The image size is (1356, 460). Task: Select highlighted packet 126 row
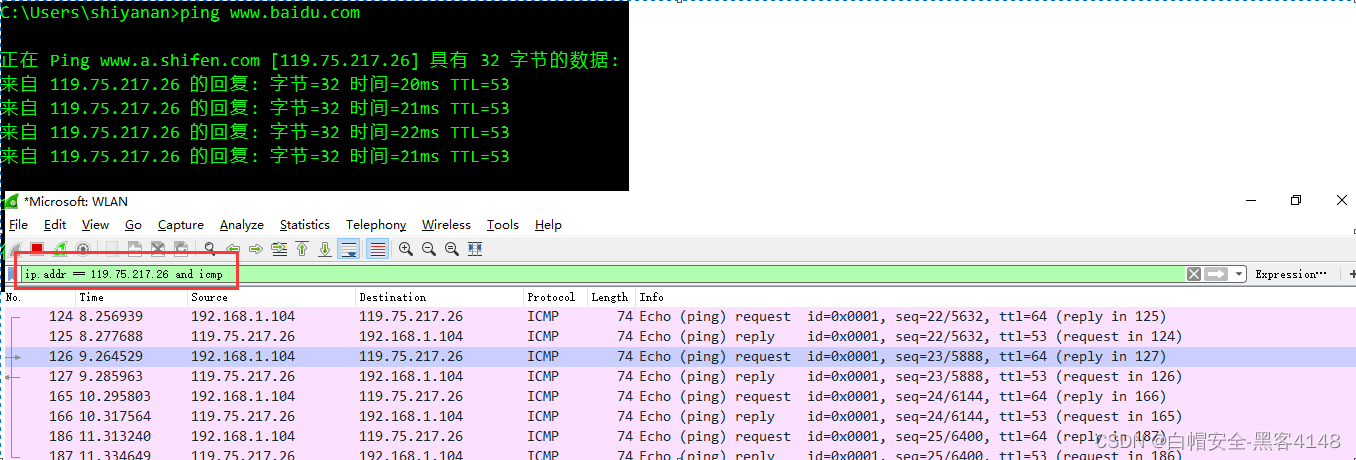(x=678, y=356)
